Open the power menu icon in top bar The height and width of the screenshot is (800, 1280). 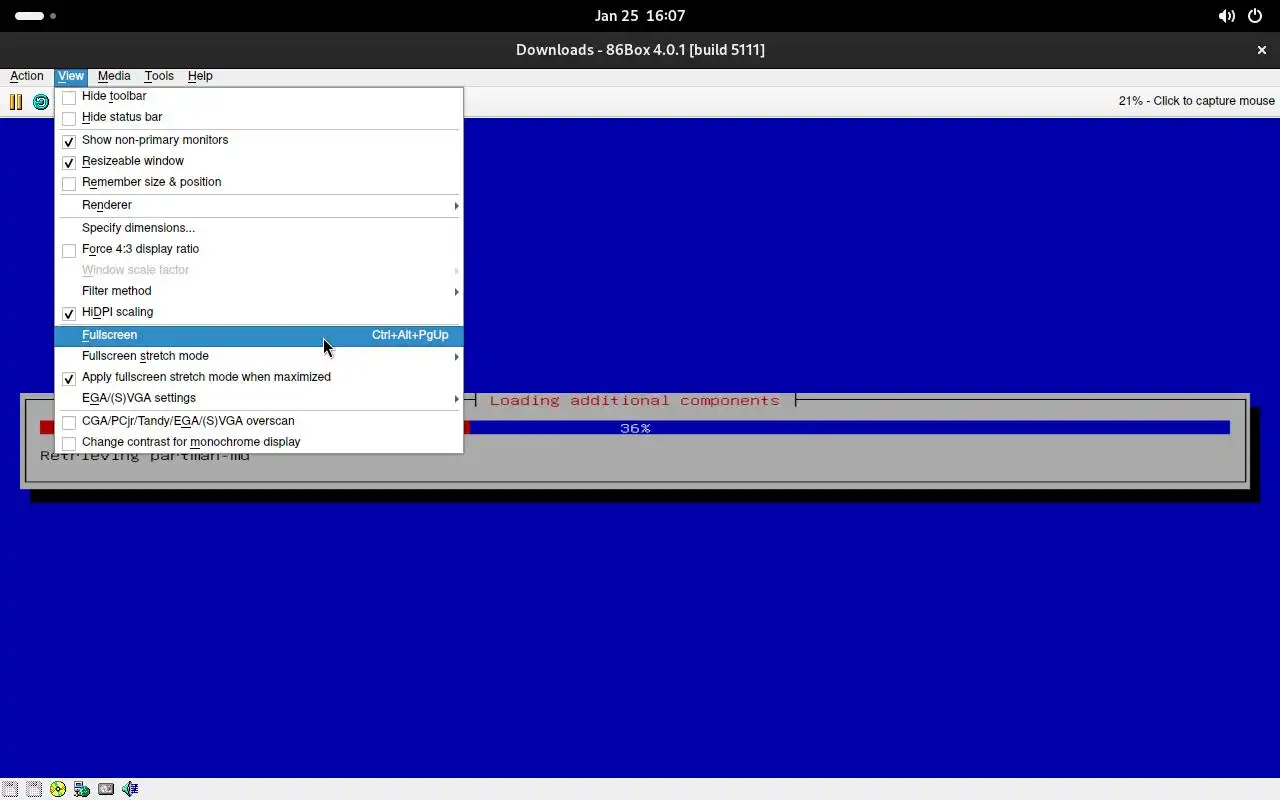(1256, 16)
